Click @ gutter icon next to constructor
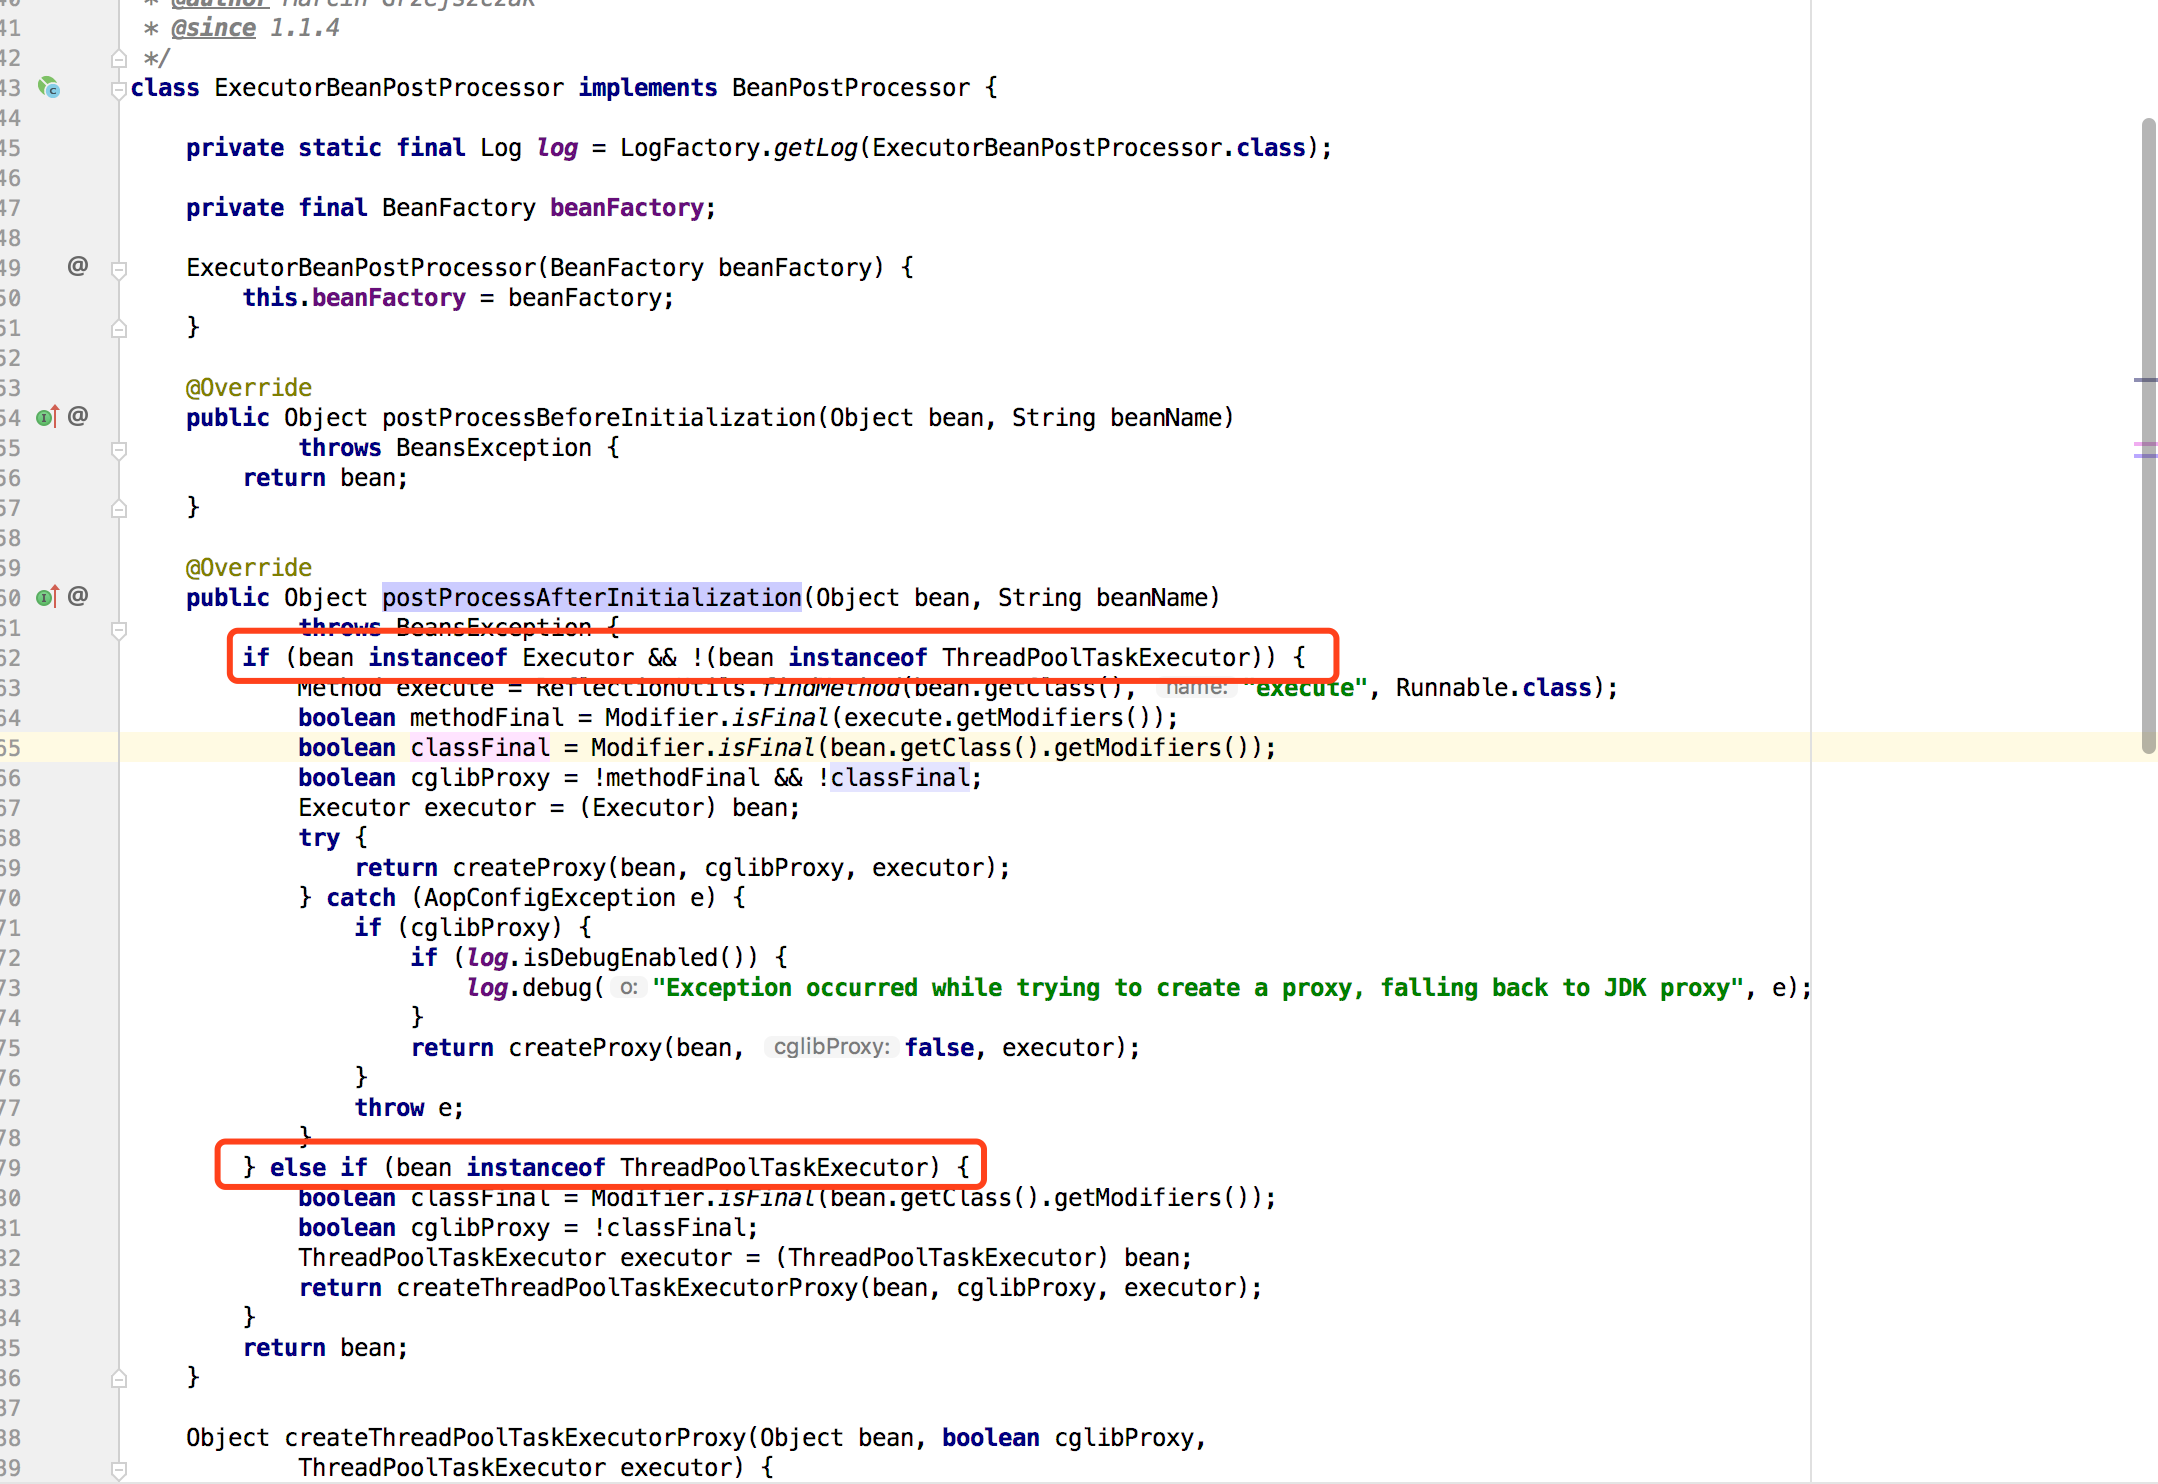The image size is (2158, 1484). [78, 266]
